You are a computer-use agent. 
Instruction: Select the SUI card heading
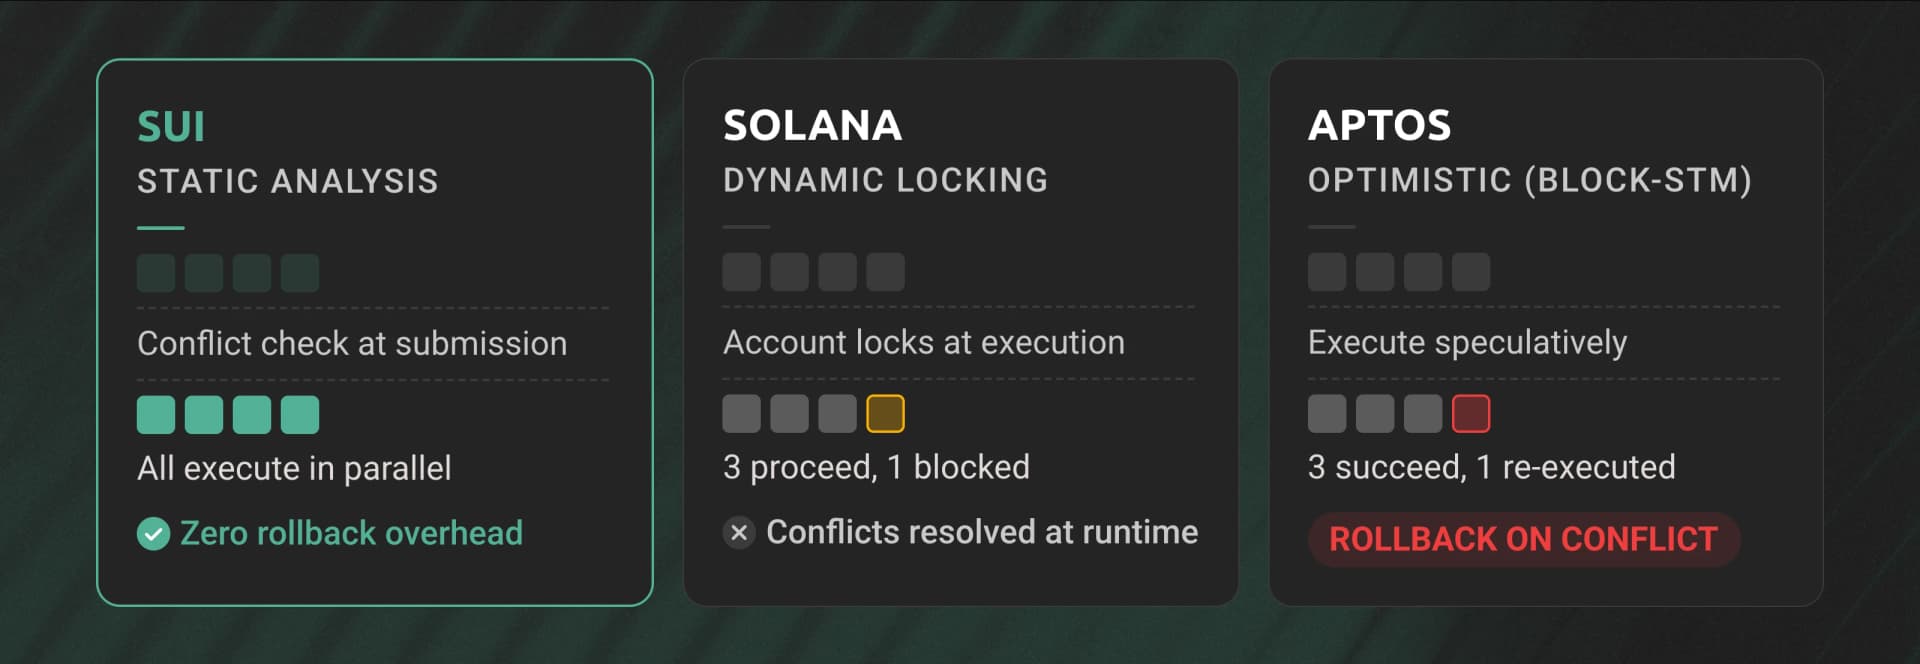coord(171,127)
